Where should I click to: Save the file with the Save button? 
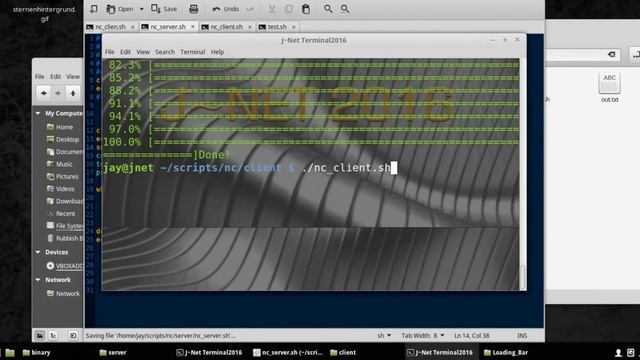164,9
